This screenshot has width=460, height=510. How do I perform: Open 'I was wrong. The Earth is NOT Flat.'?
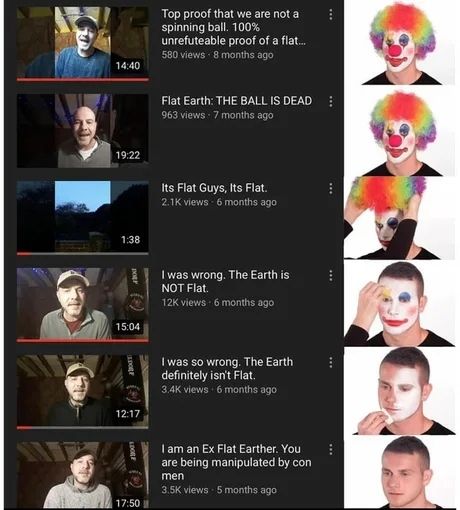[x=225, y=281]
